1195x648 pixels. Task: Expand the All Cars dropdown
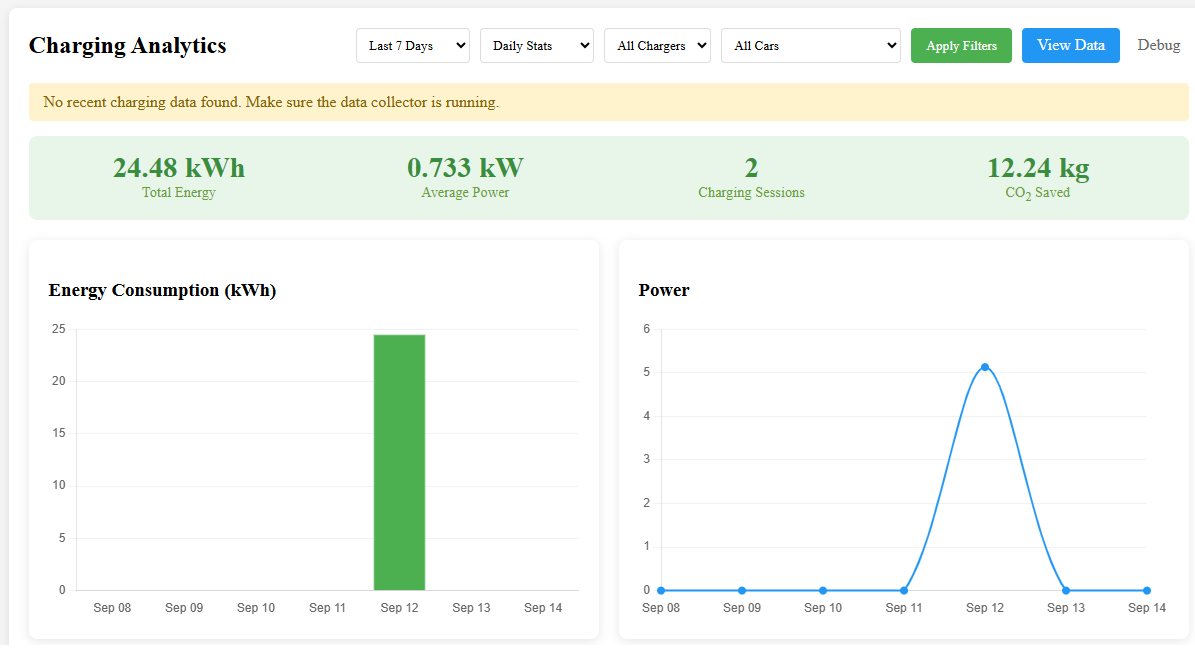point(810,46)
